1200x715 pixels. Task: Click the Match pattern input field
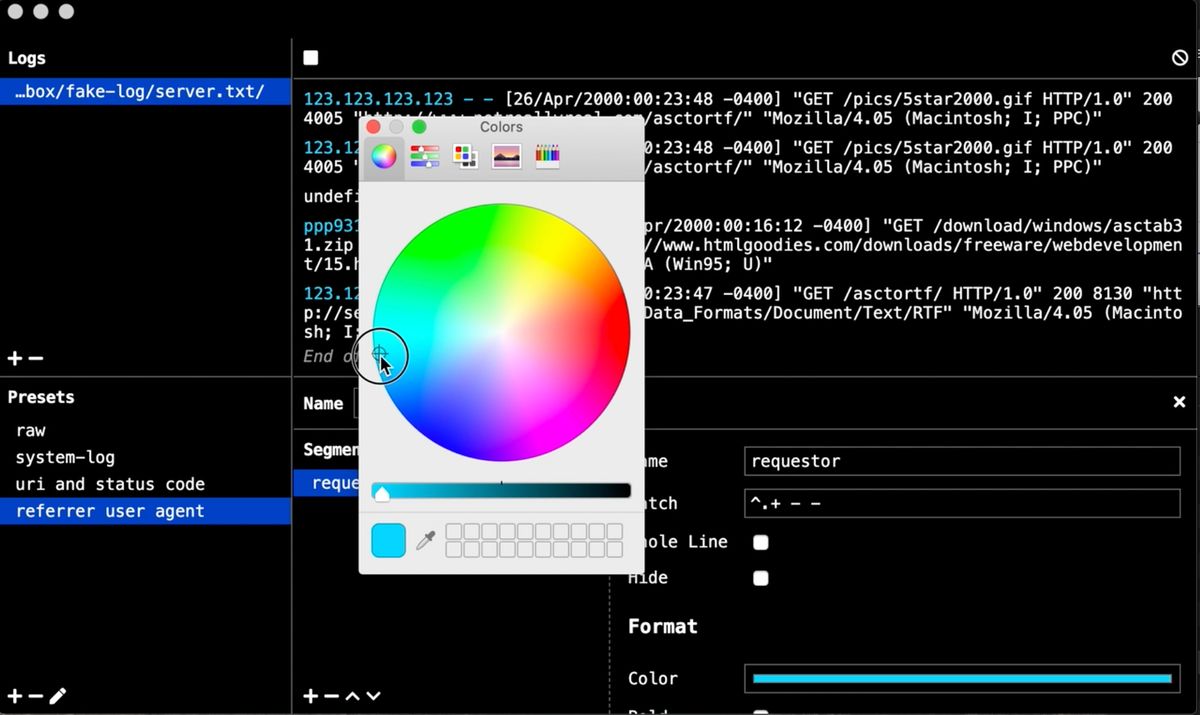962,503
